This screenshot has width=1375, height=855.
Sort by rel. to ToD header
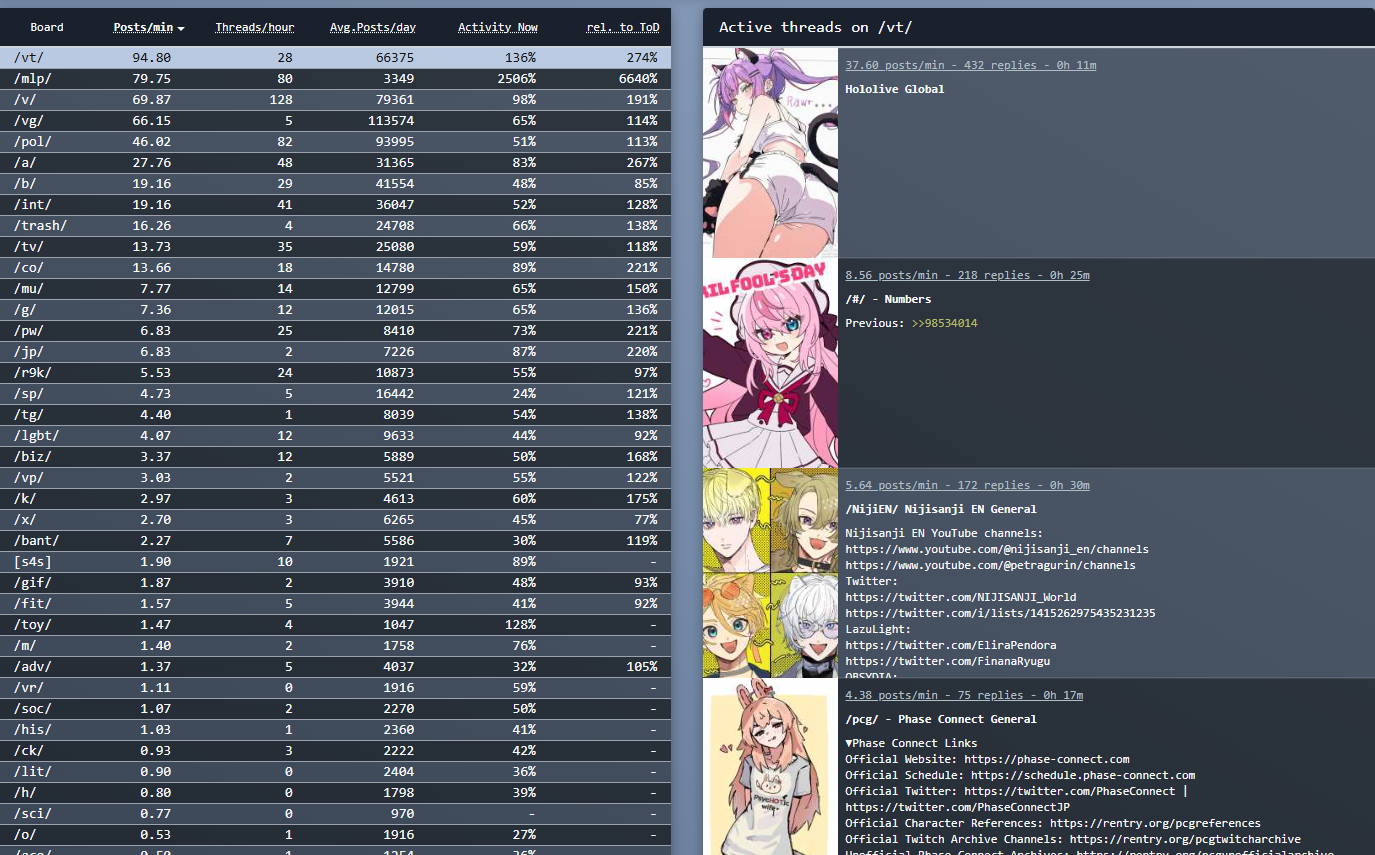[x=623, y=27]
